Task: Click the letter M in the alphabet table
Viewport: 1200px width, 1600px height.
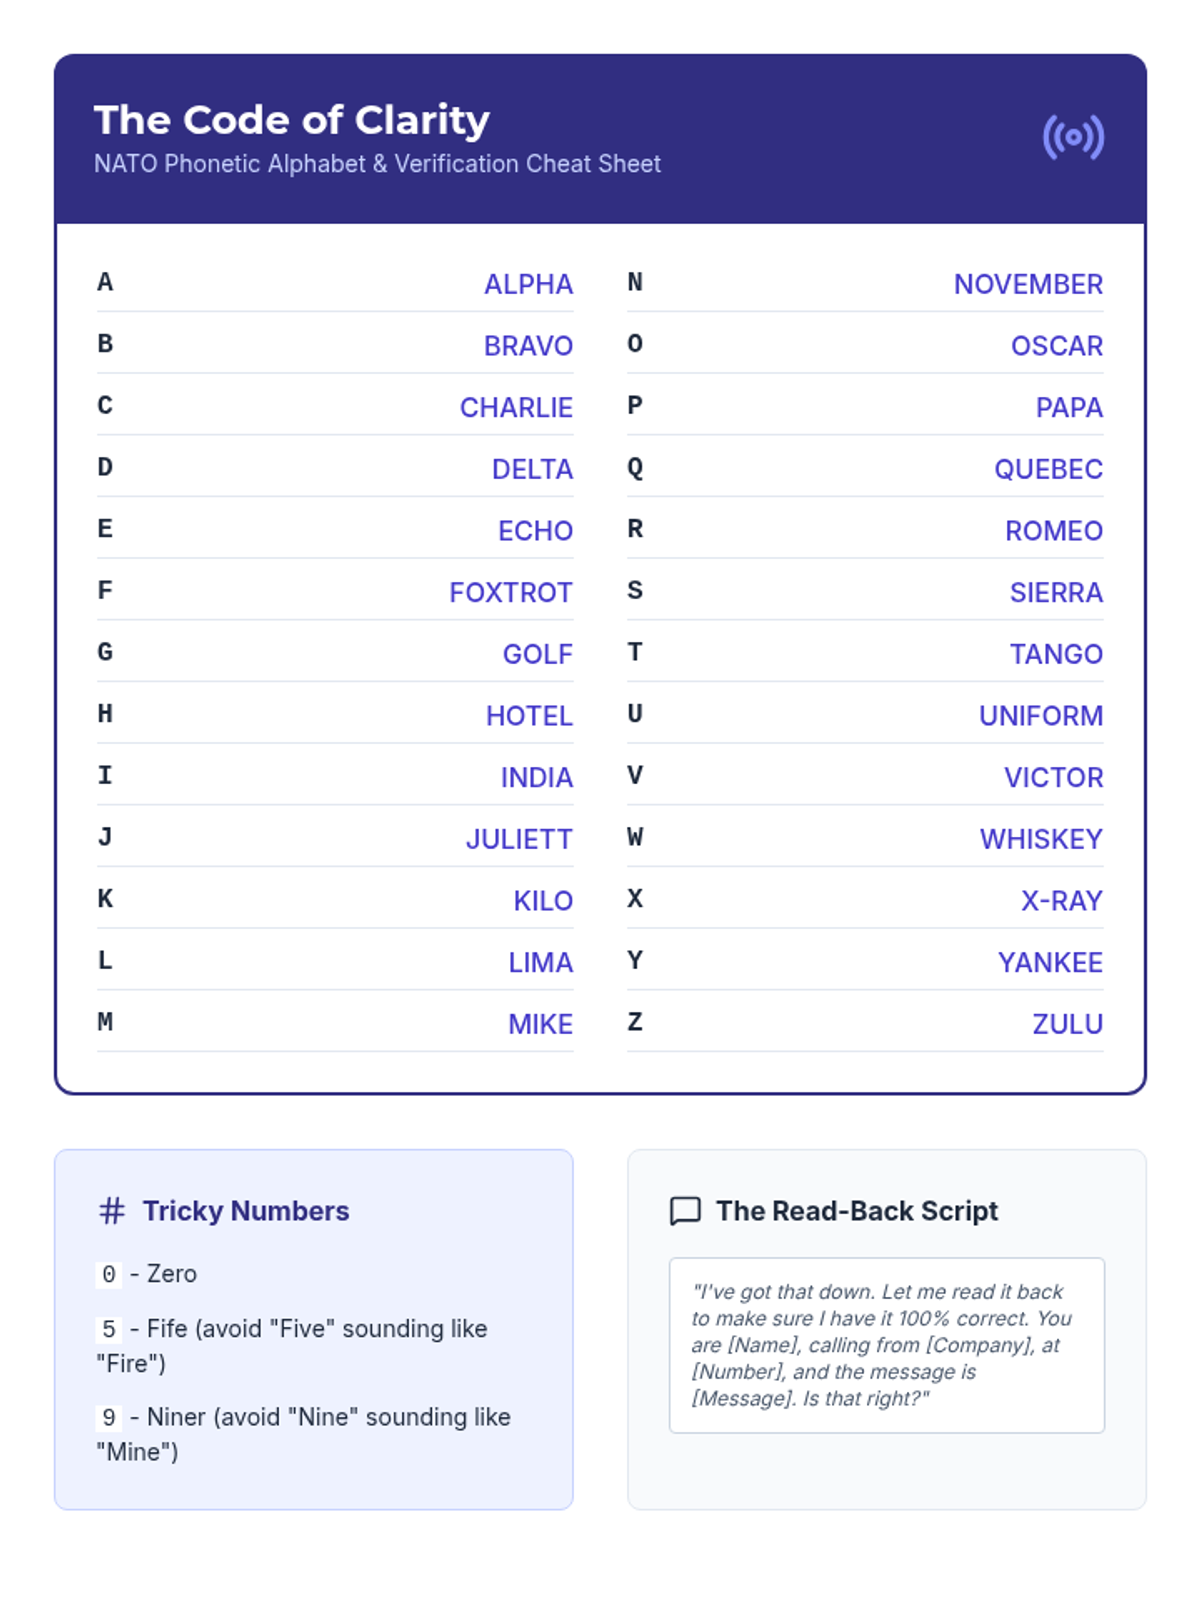Action: click(105, 1022)
